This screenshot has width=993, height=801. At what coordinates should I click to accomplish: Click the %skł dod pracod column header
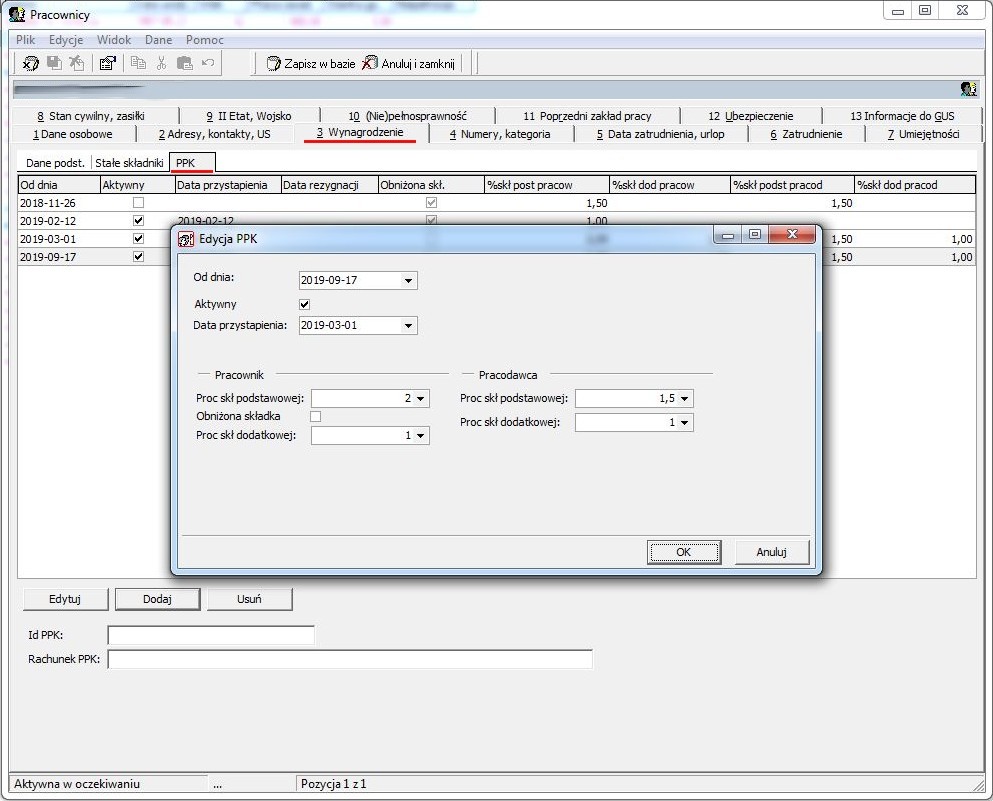(x=914, y=185)
